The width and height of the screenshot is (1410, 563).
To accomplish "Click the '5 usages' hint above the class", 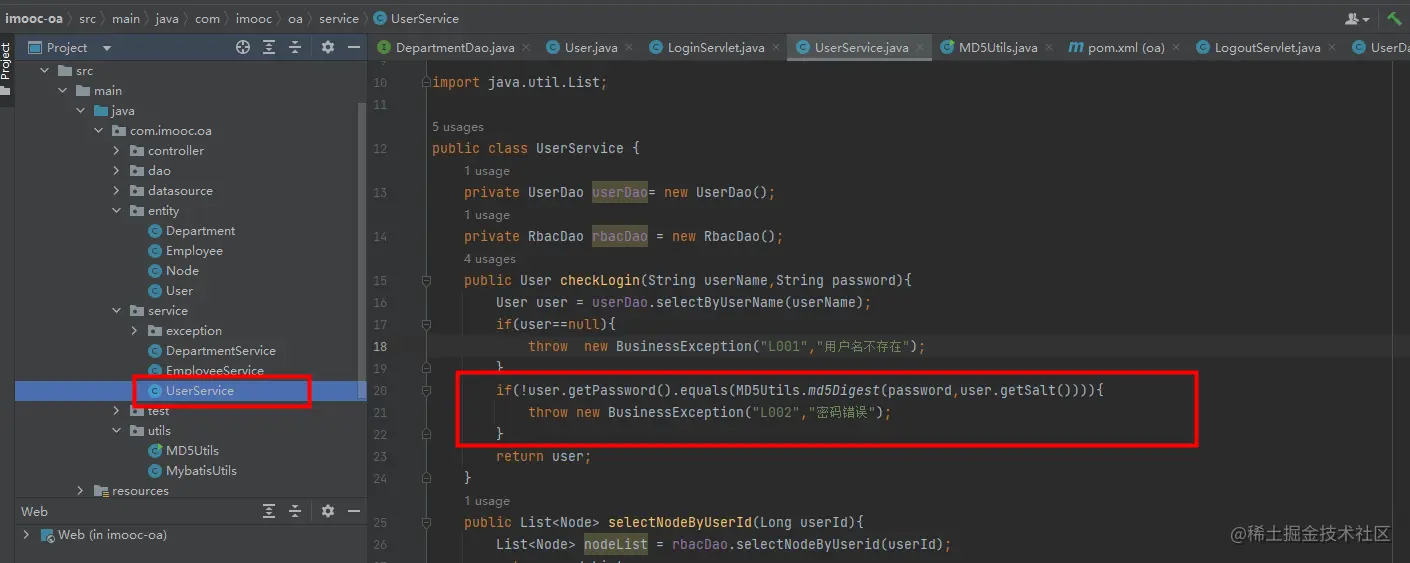I will tap(458, 127).
